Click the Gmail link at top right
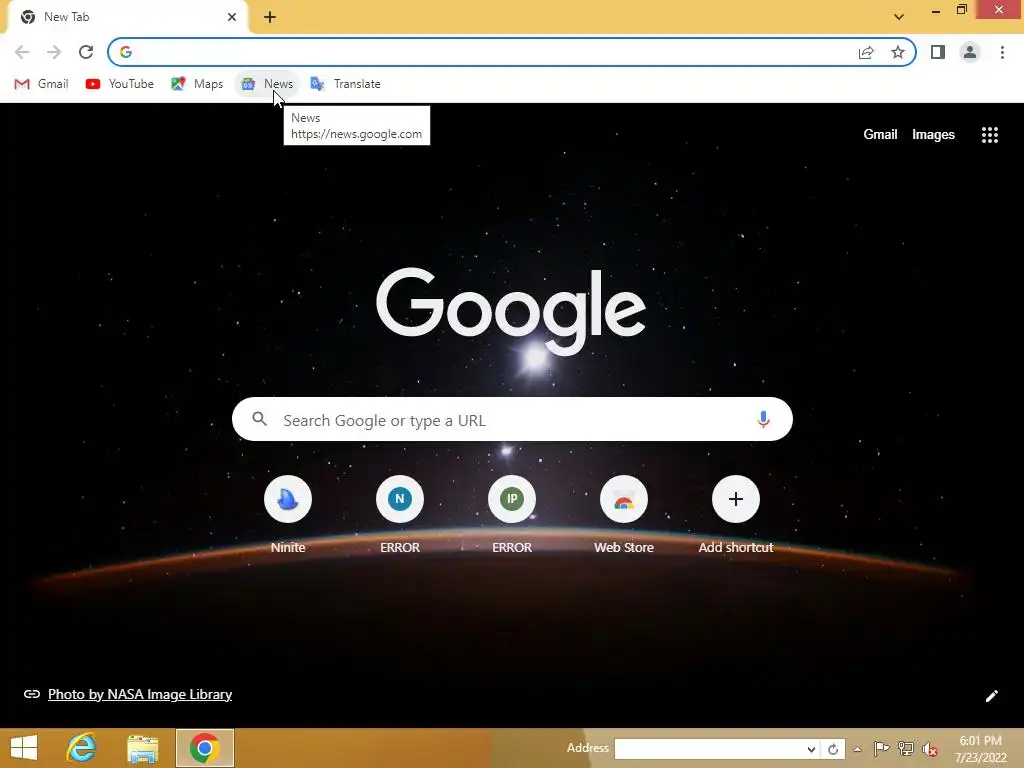Image resolution: width=1024 pixels, height=768 pixels. [x=880, y=135]
